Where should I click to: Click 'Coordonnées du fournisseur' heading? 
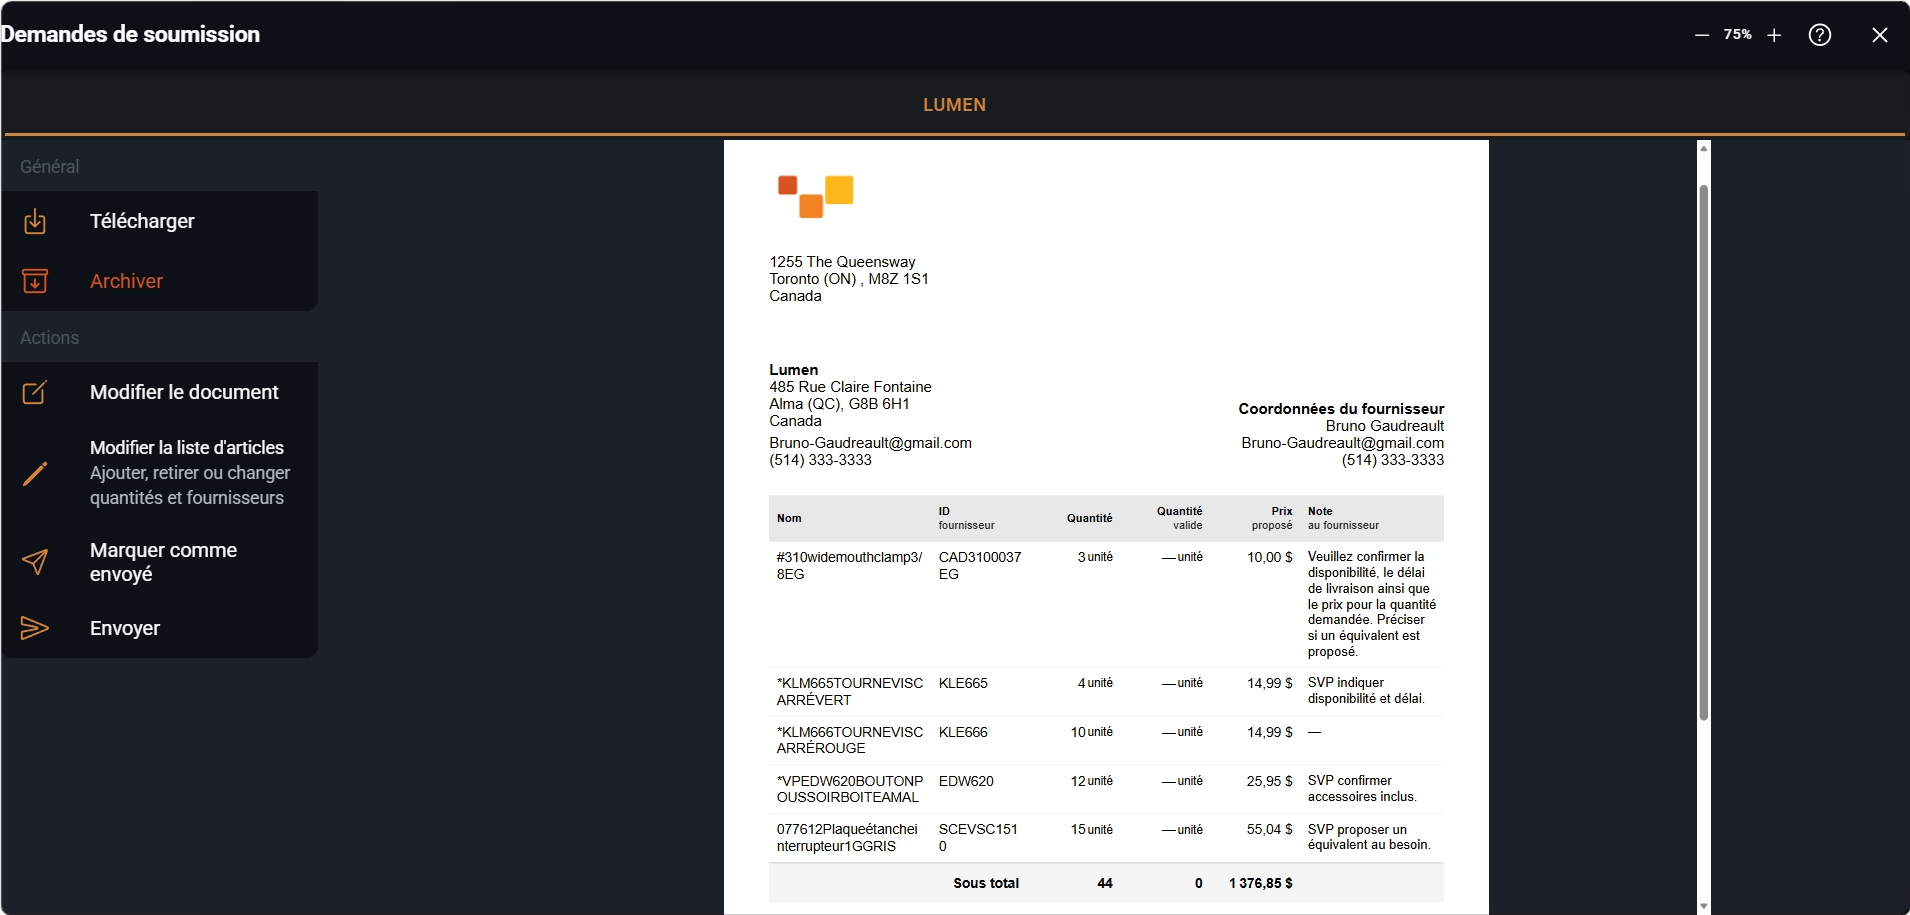tap(1341, 409)
